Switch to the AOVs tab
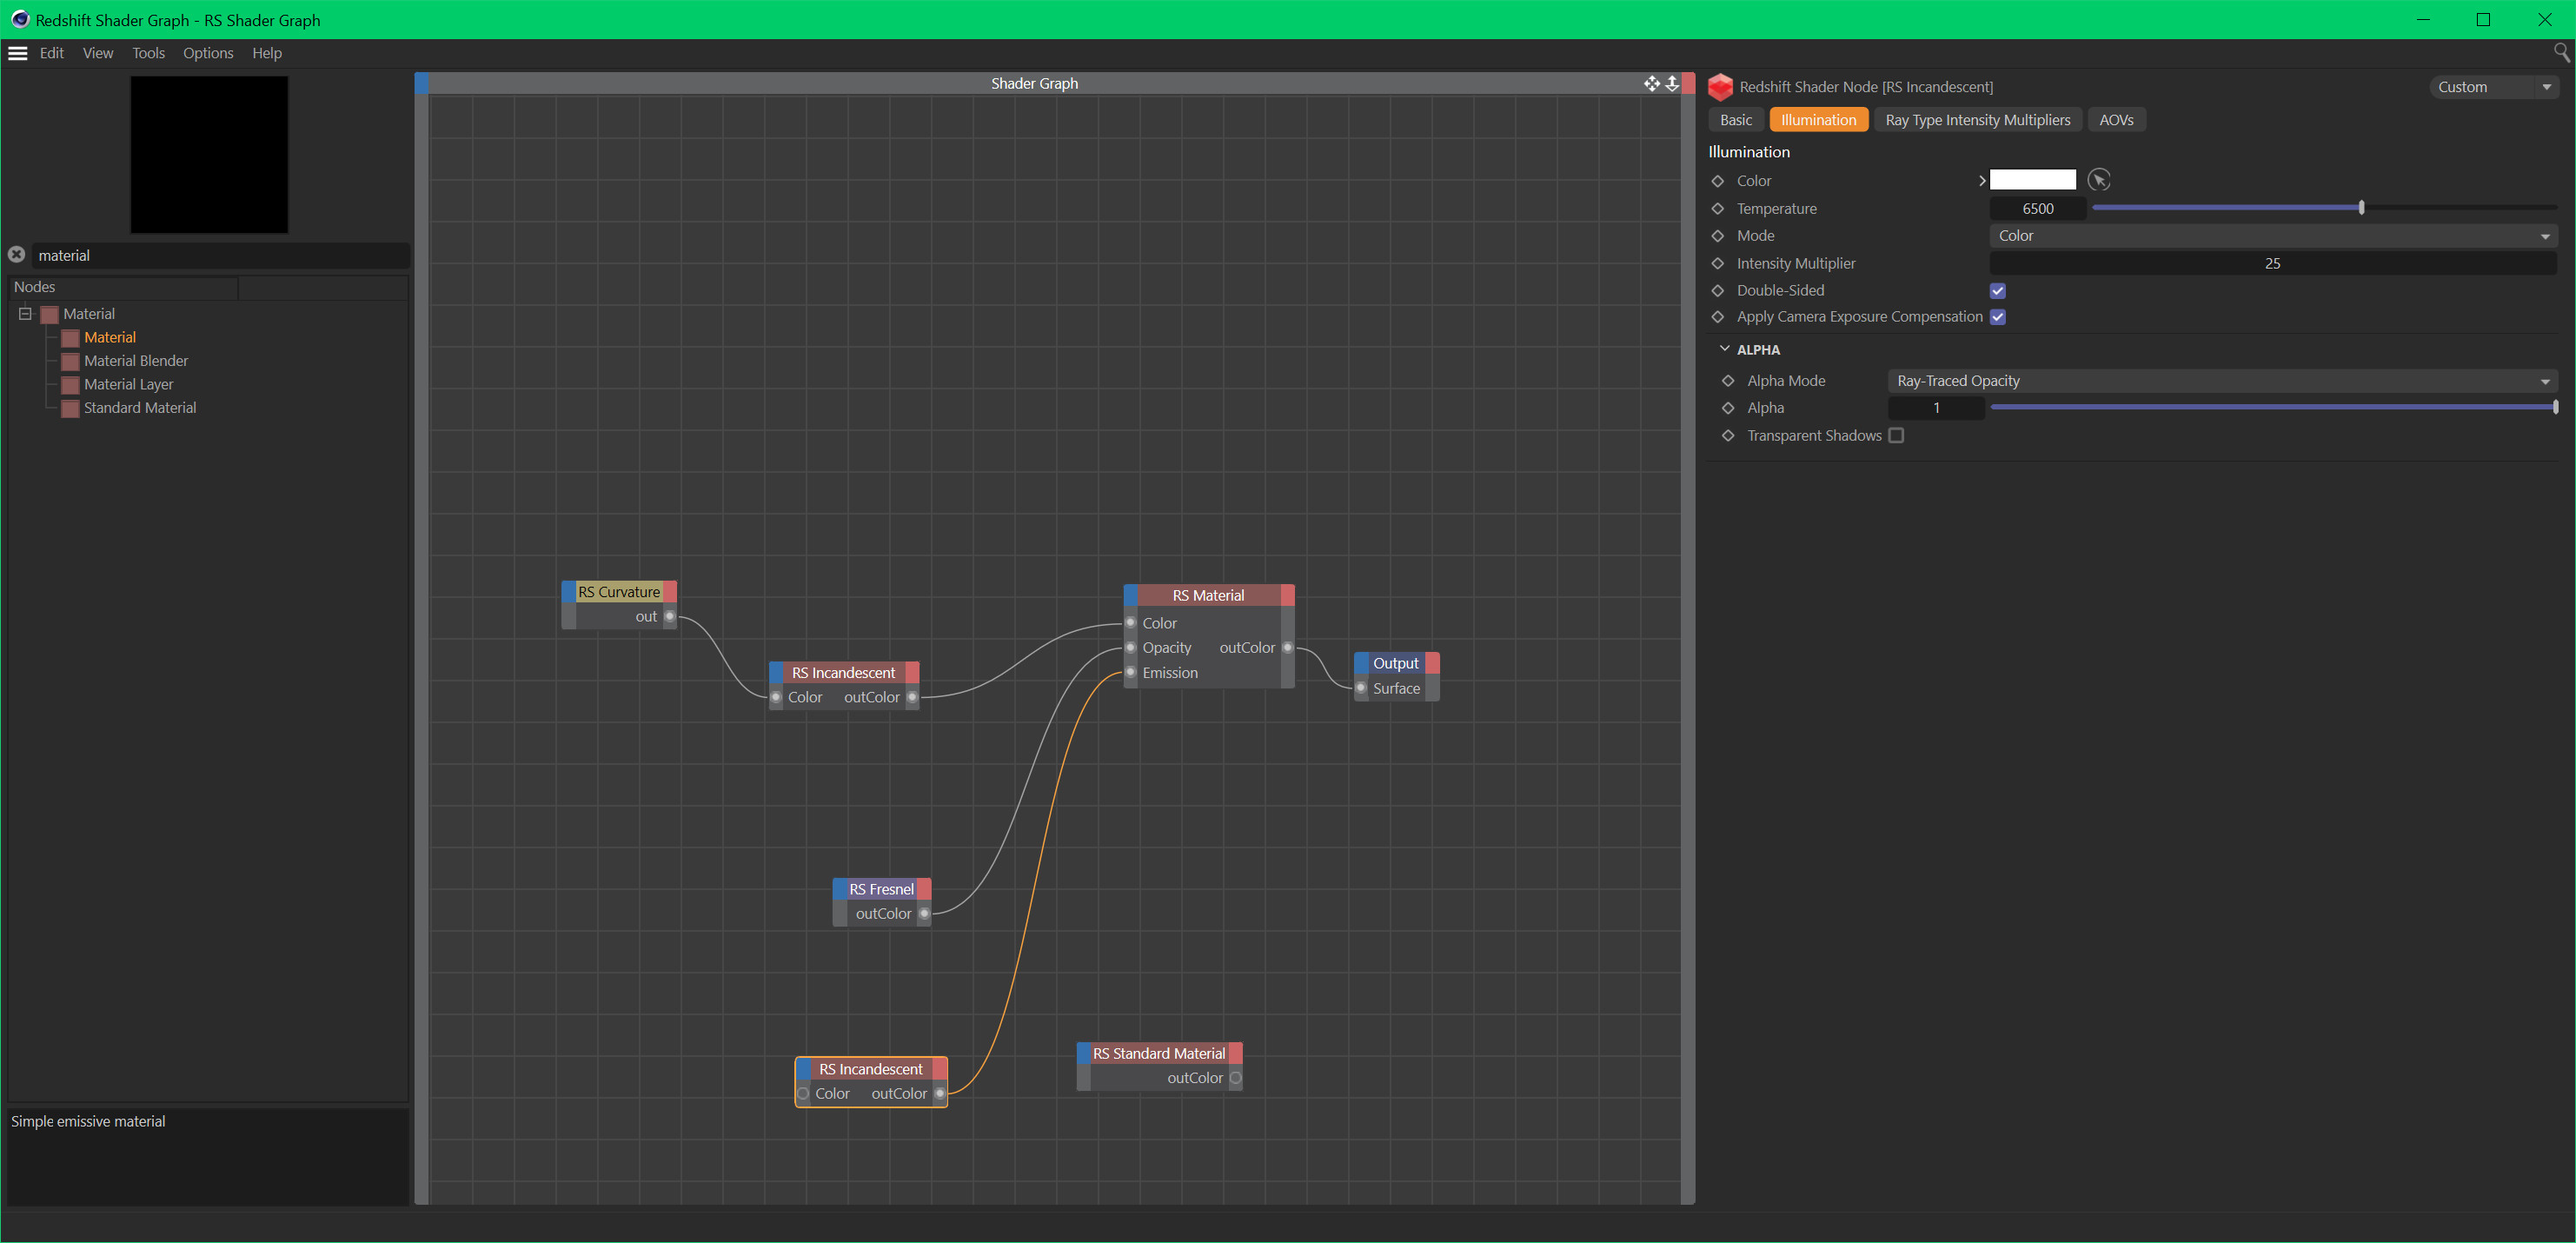The image size is (2576, 1243). pos(2116,120)
